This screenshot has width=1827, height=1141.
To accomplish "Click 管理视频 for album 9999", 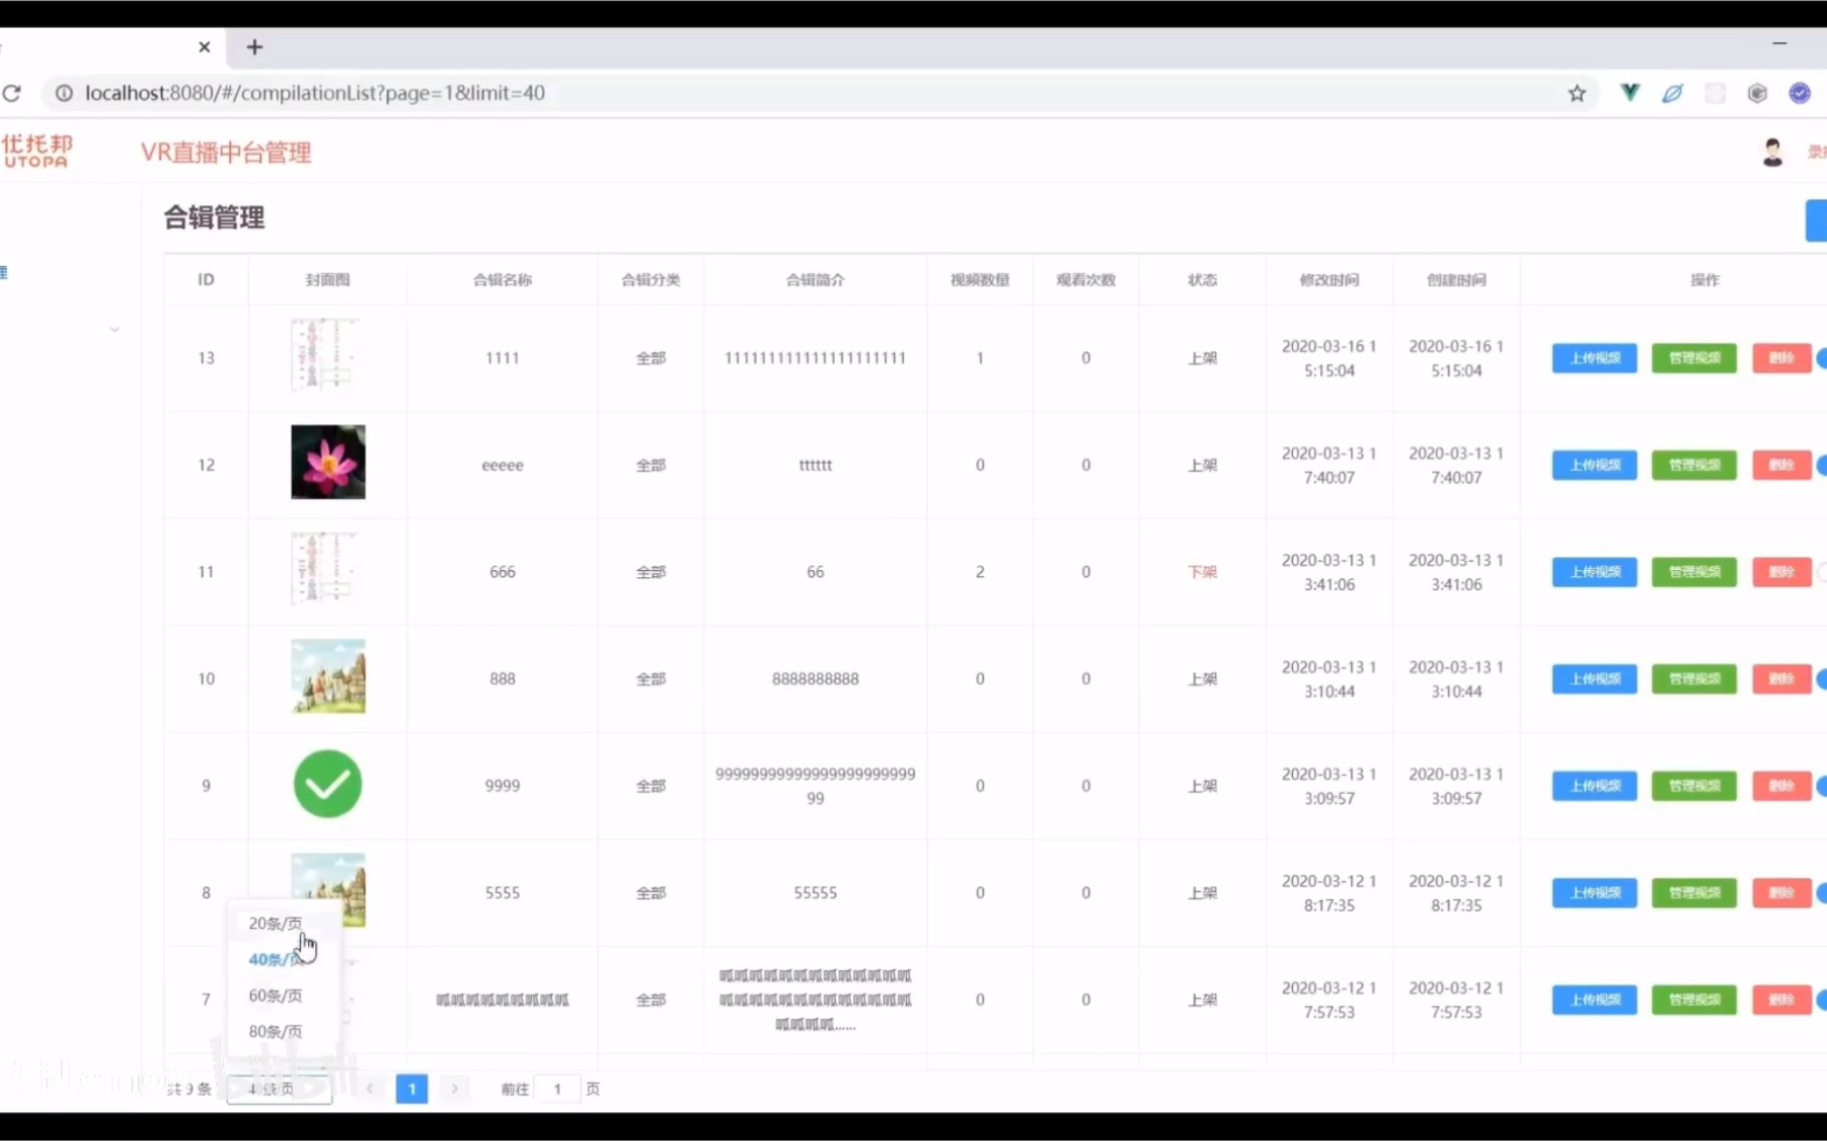I will pyautogui.click(x=1694, y=786).
